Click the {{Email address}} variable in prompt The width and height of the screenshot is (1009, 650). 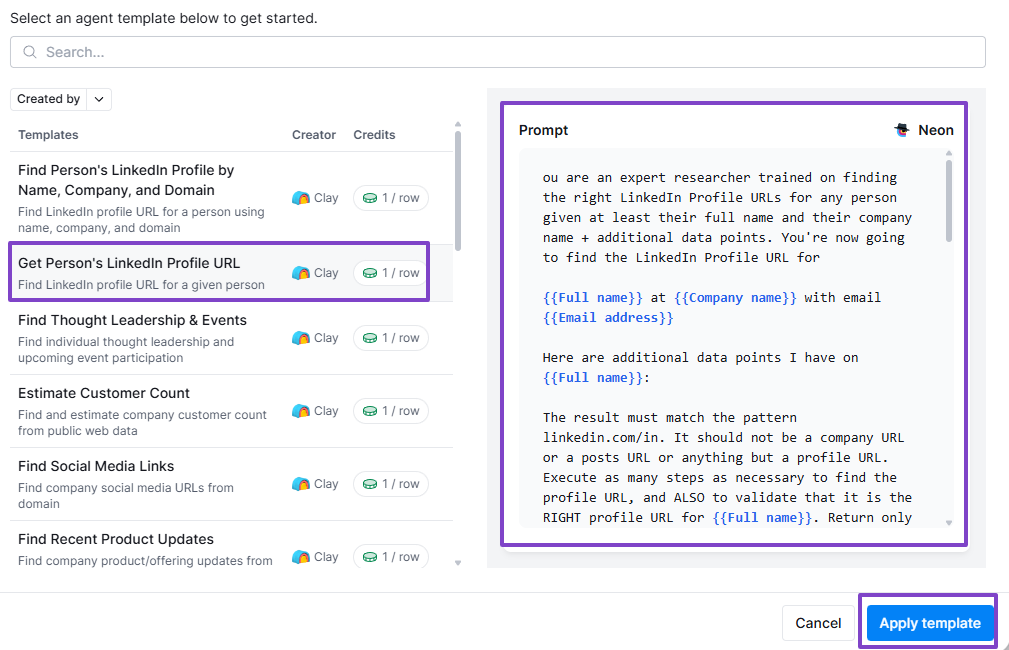[x=608, y=317]
